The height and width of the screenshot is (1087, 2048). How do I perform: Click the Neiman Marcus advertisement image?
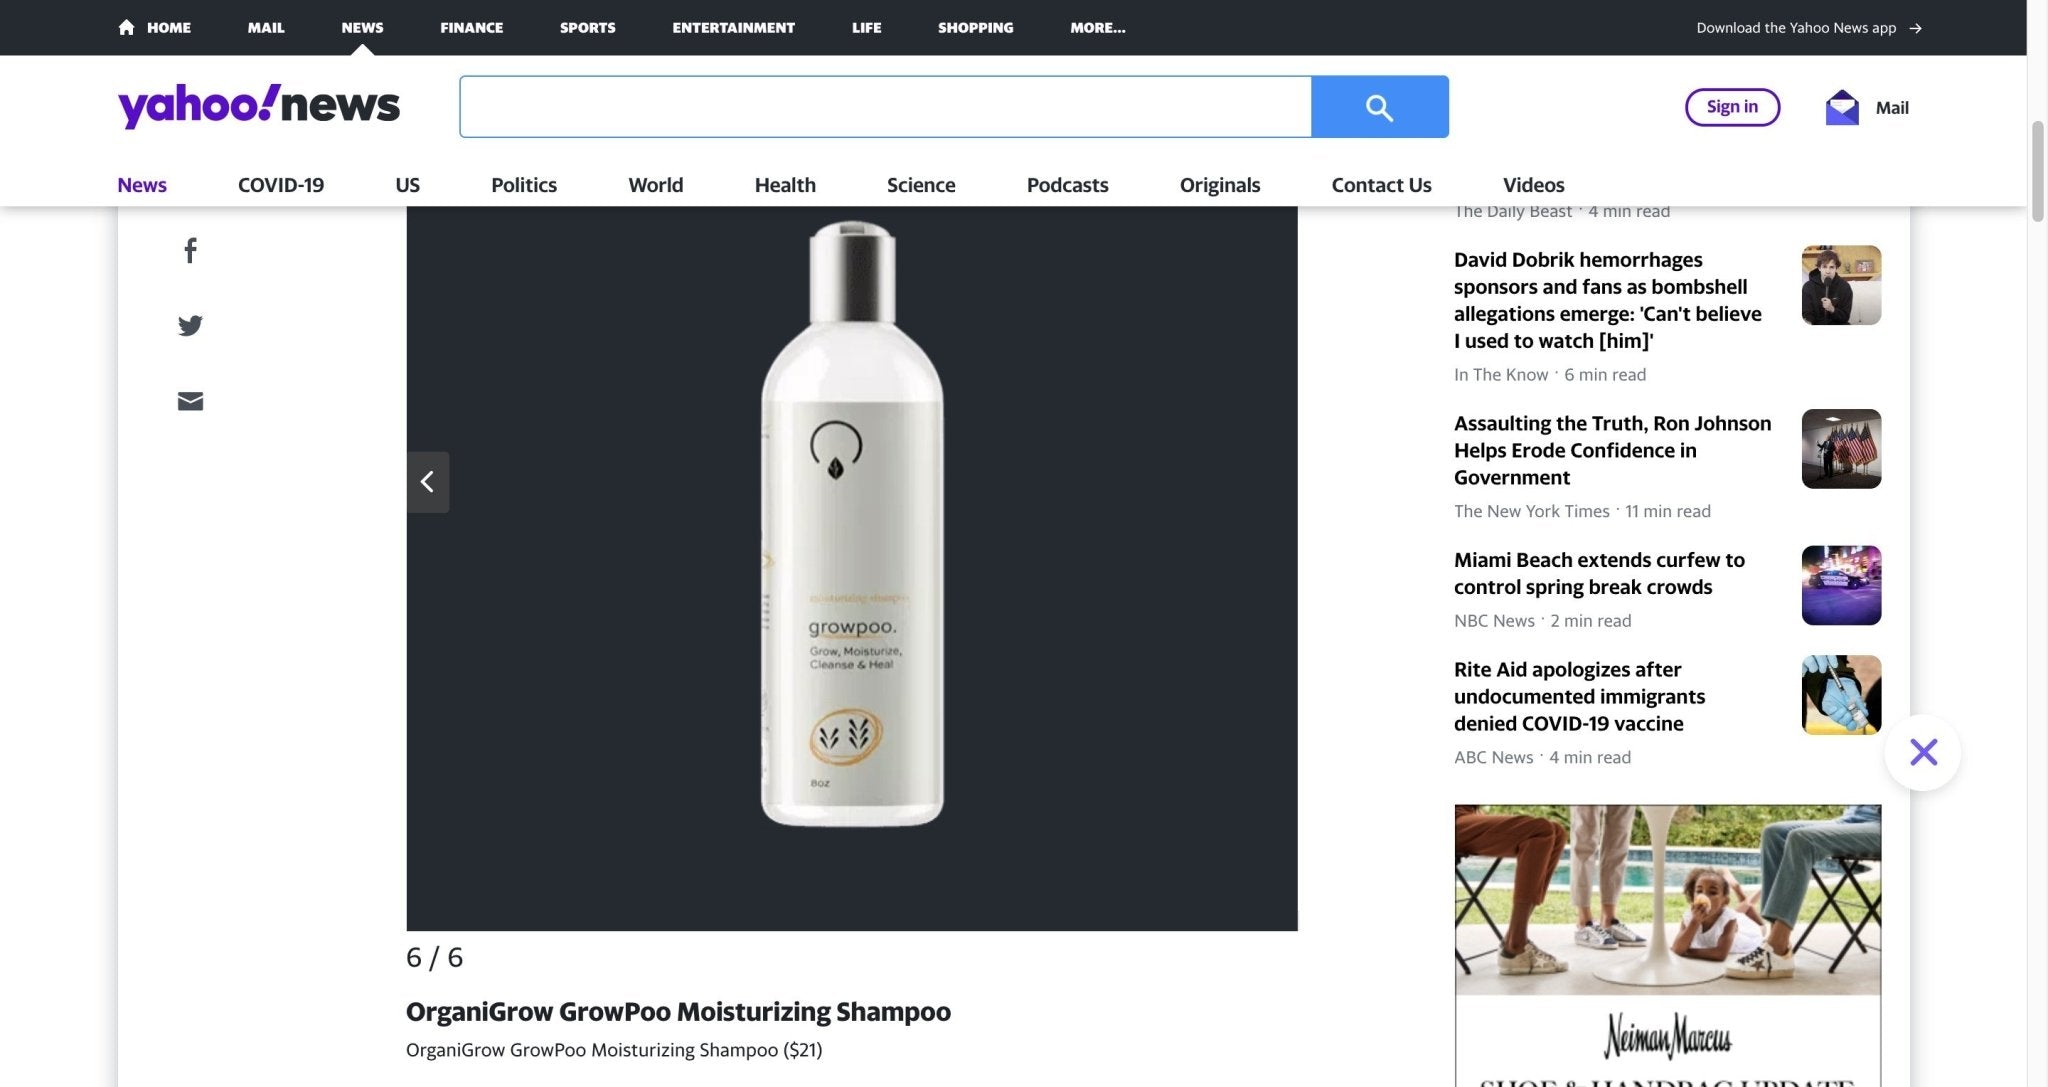[1667, 945]
